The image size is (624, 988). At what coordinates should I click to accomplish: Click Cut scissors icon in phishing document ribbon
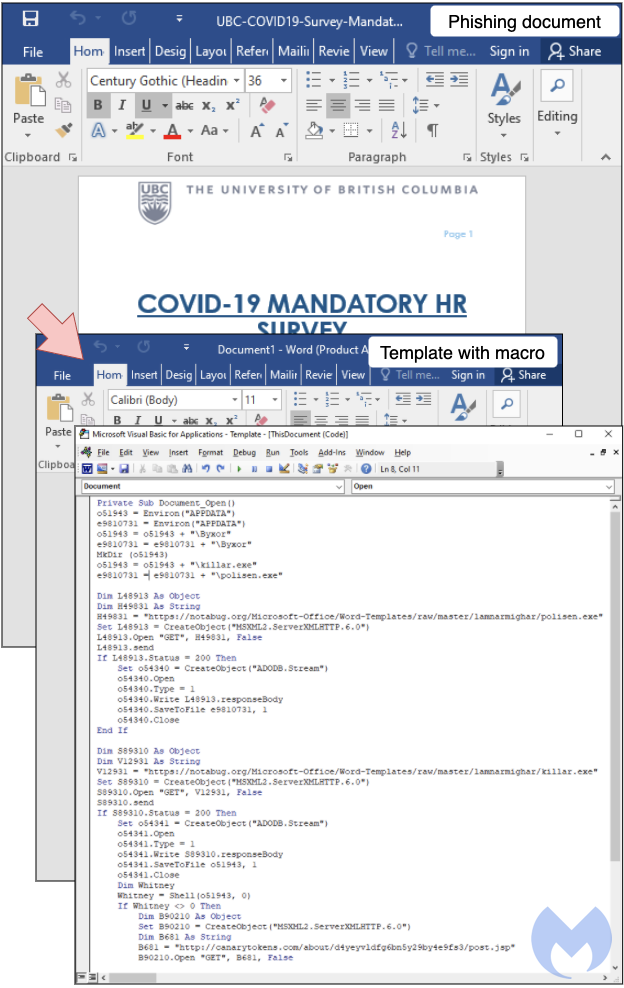pos(63,80)
